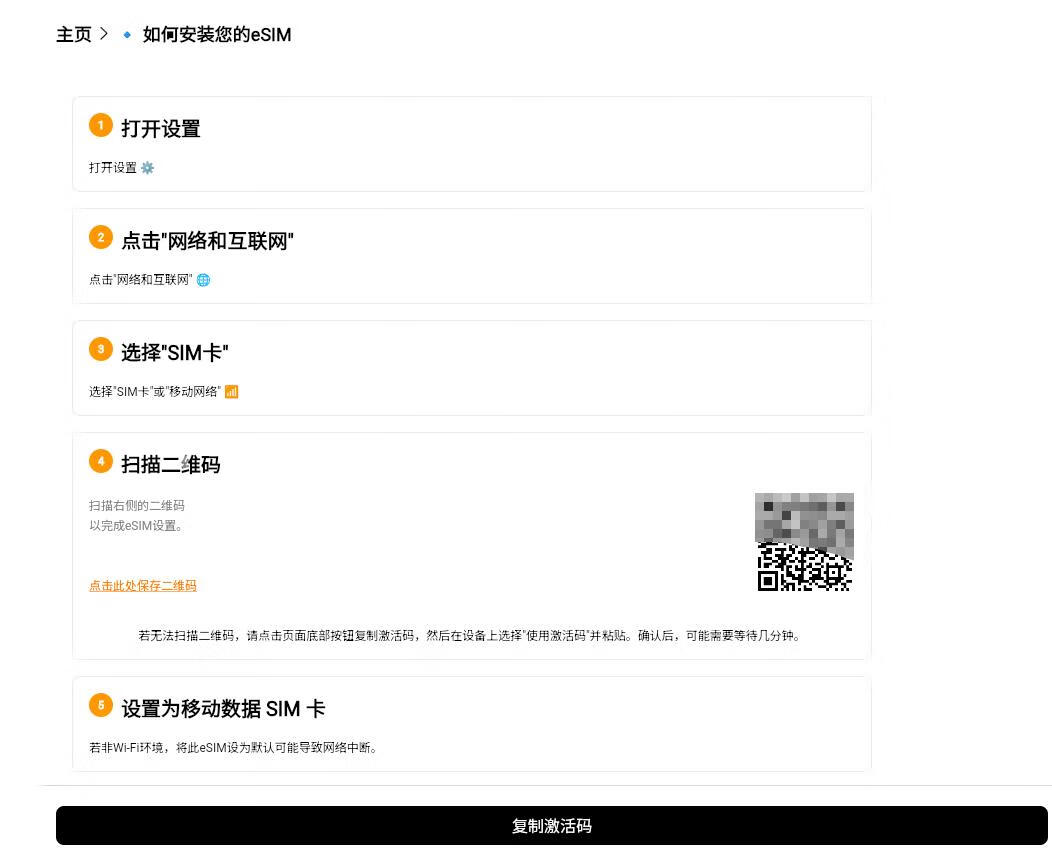Select the 扫描二维码 step heading
This screenshot has width=1052, height=855.
[x=170, y=465]
